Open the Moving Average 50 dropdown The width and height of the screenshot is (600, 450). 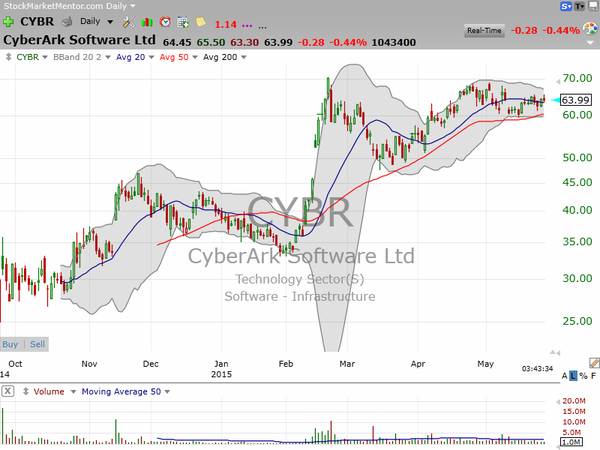click(167, 391)
